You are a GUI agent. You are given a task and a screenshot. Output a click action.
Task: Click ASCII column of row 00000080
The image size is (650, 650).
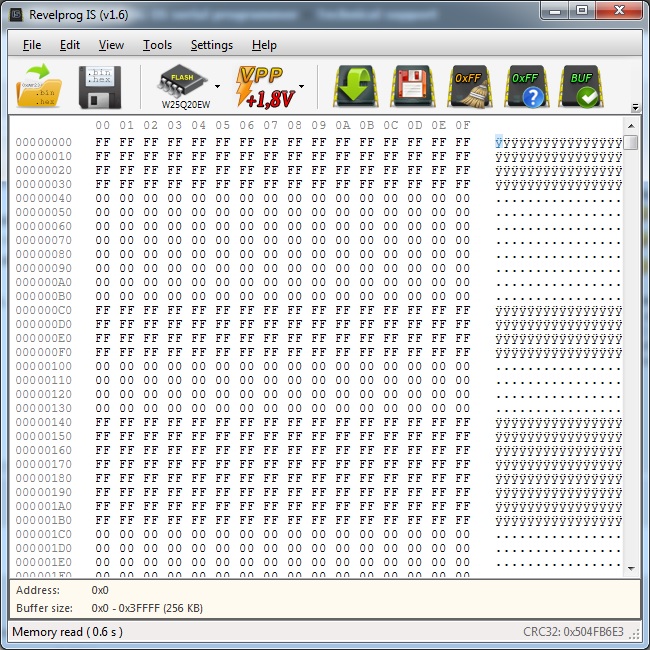pos(558,255)
